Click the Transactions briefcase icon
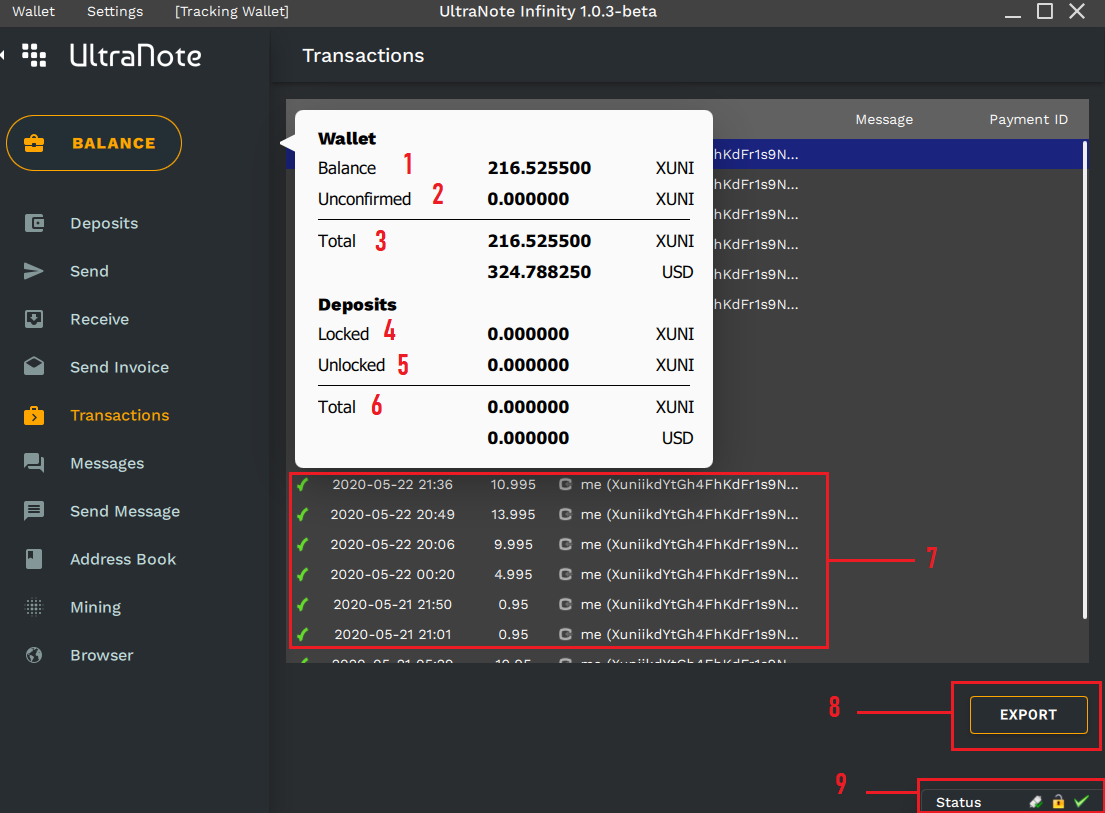 click(34, 415)
